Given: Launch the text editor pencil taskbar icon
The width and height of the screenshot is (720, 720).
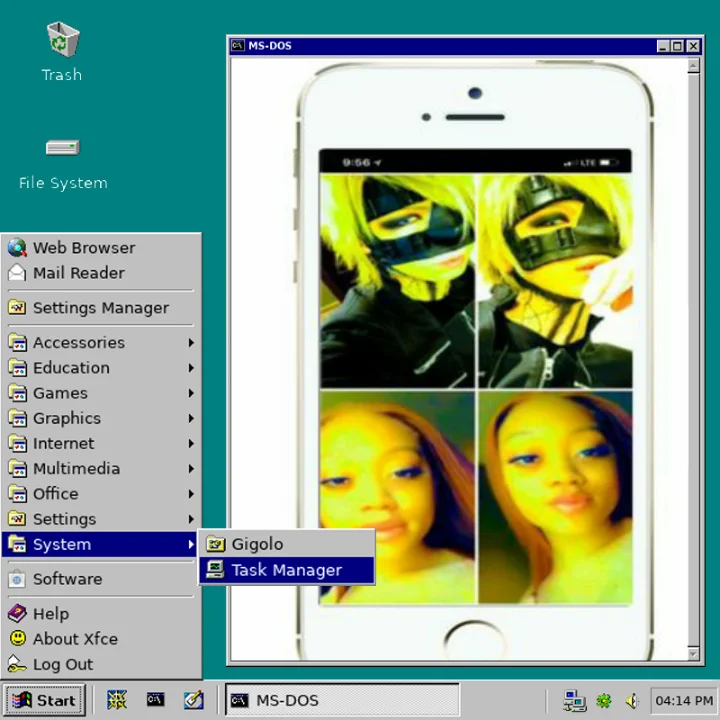Looking at the screenshot, I should (x=193, y=700).
